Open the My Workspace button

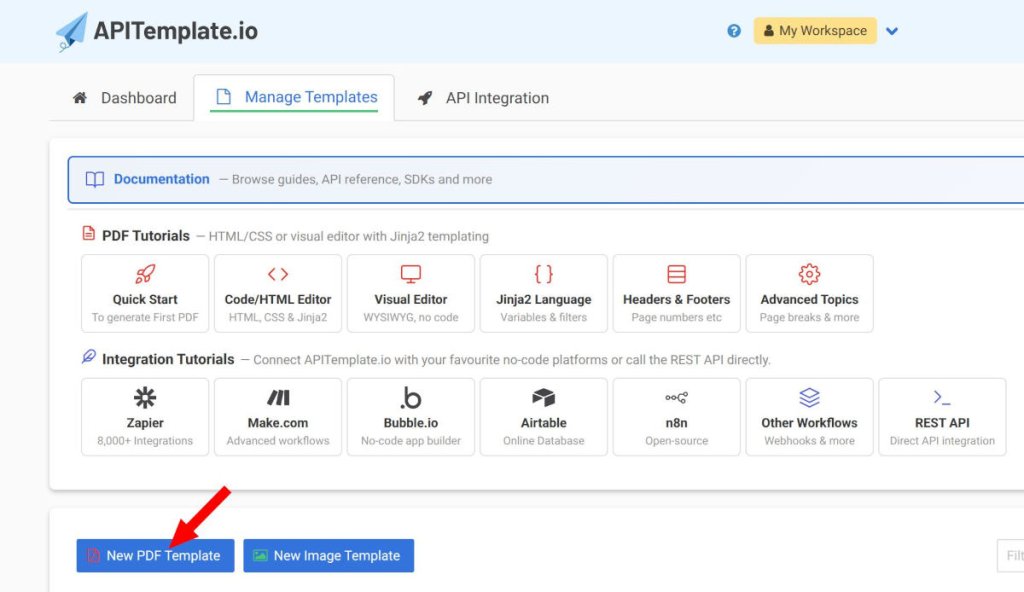pyautogui.click(x=815, y=31)
